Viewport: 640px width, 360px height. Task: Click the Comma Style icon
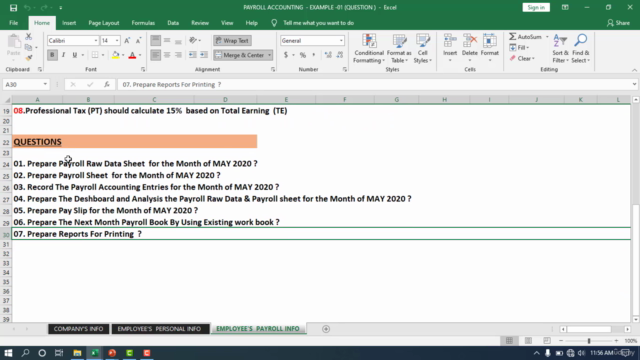click(313, 55)
